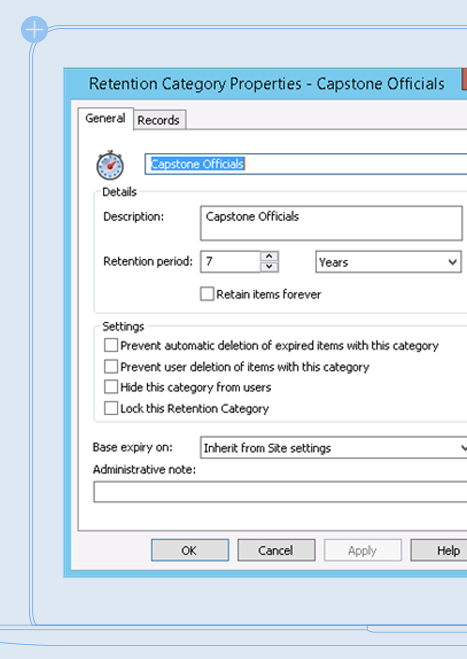This screenshot has height=659, width=467.
Task: Click the Cancel button
Action: pyautogui.click(x=276, y=550)
